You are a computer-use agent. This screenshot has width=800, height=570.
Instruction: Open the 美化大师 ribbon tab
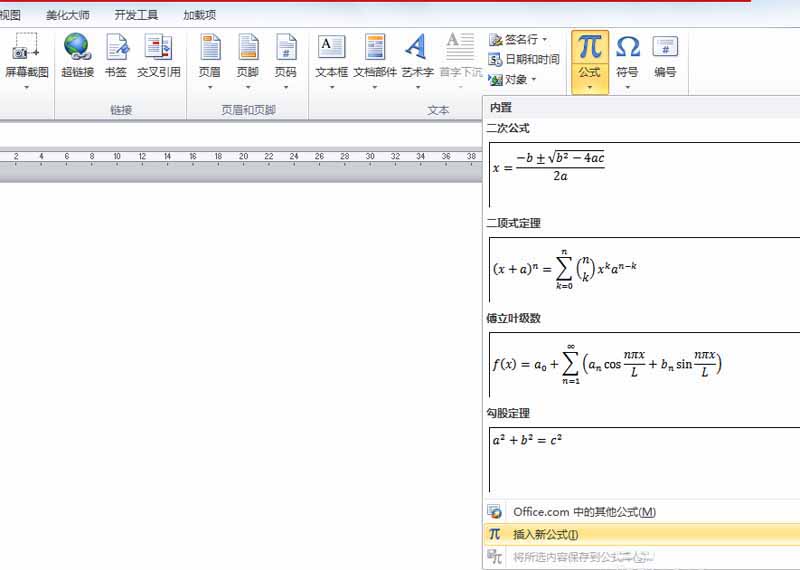tap(67, 15)
